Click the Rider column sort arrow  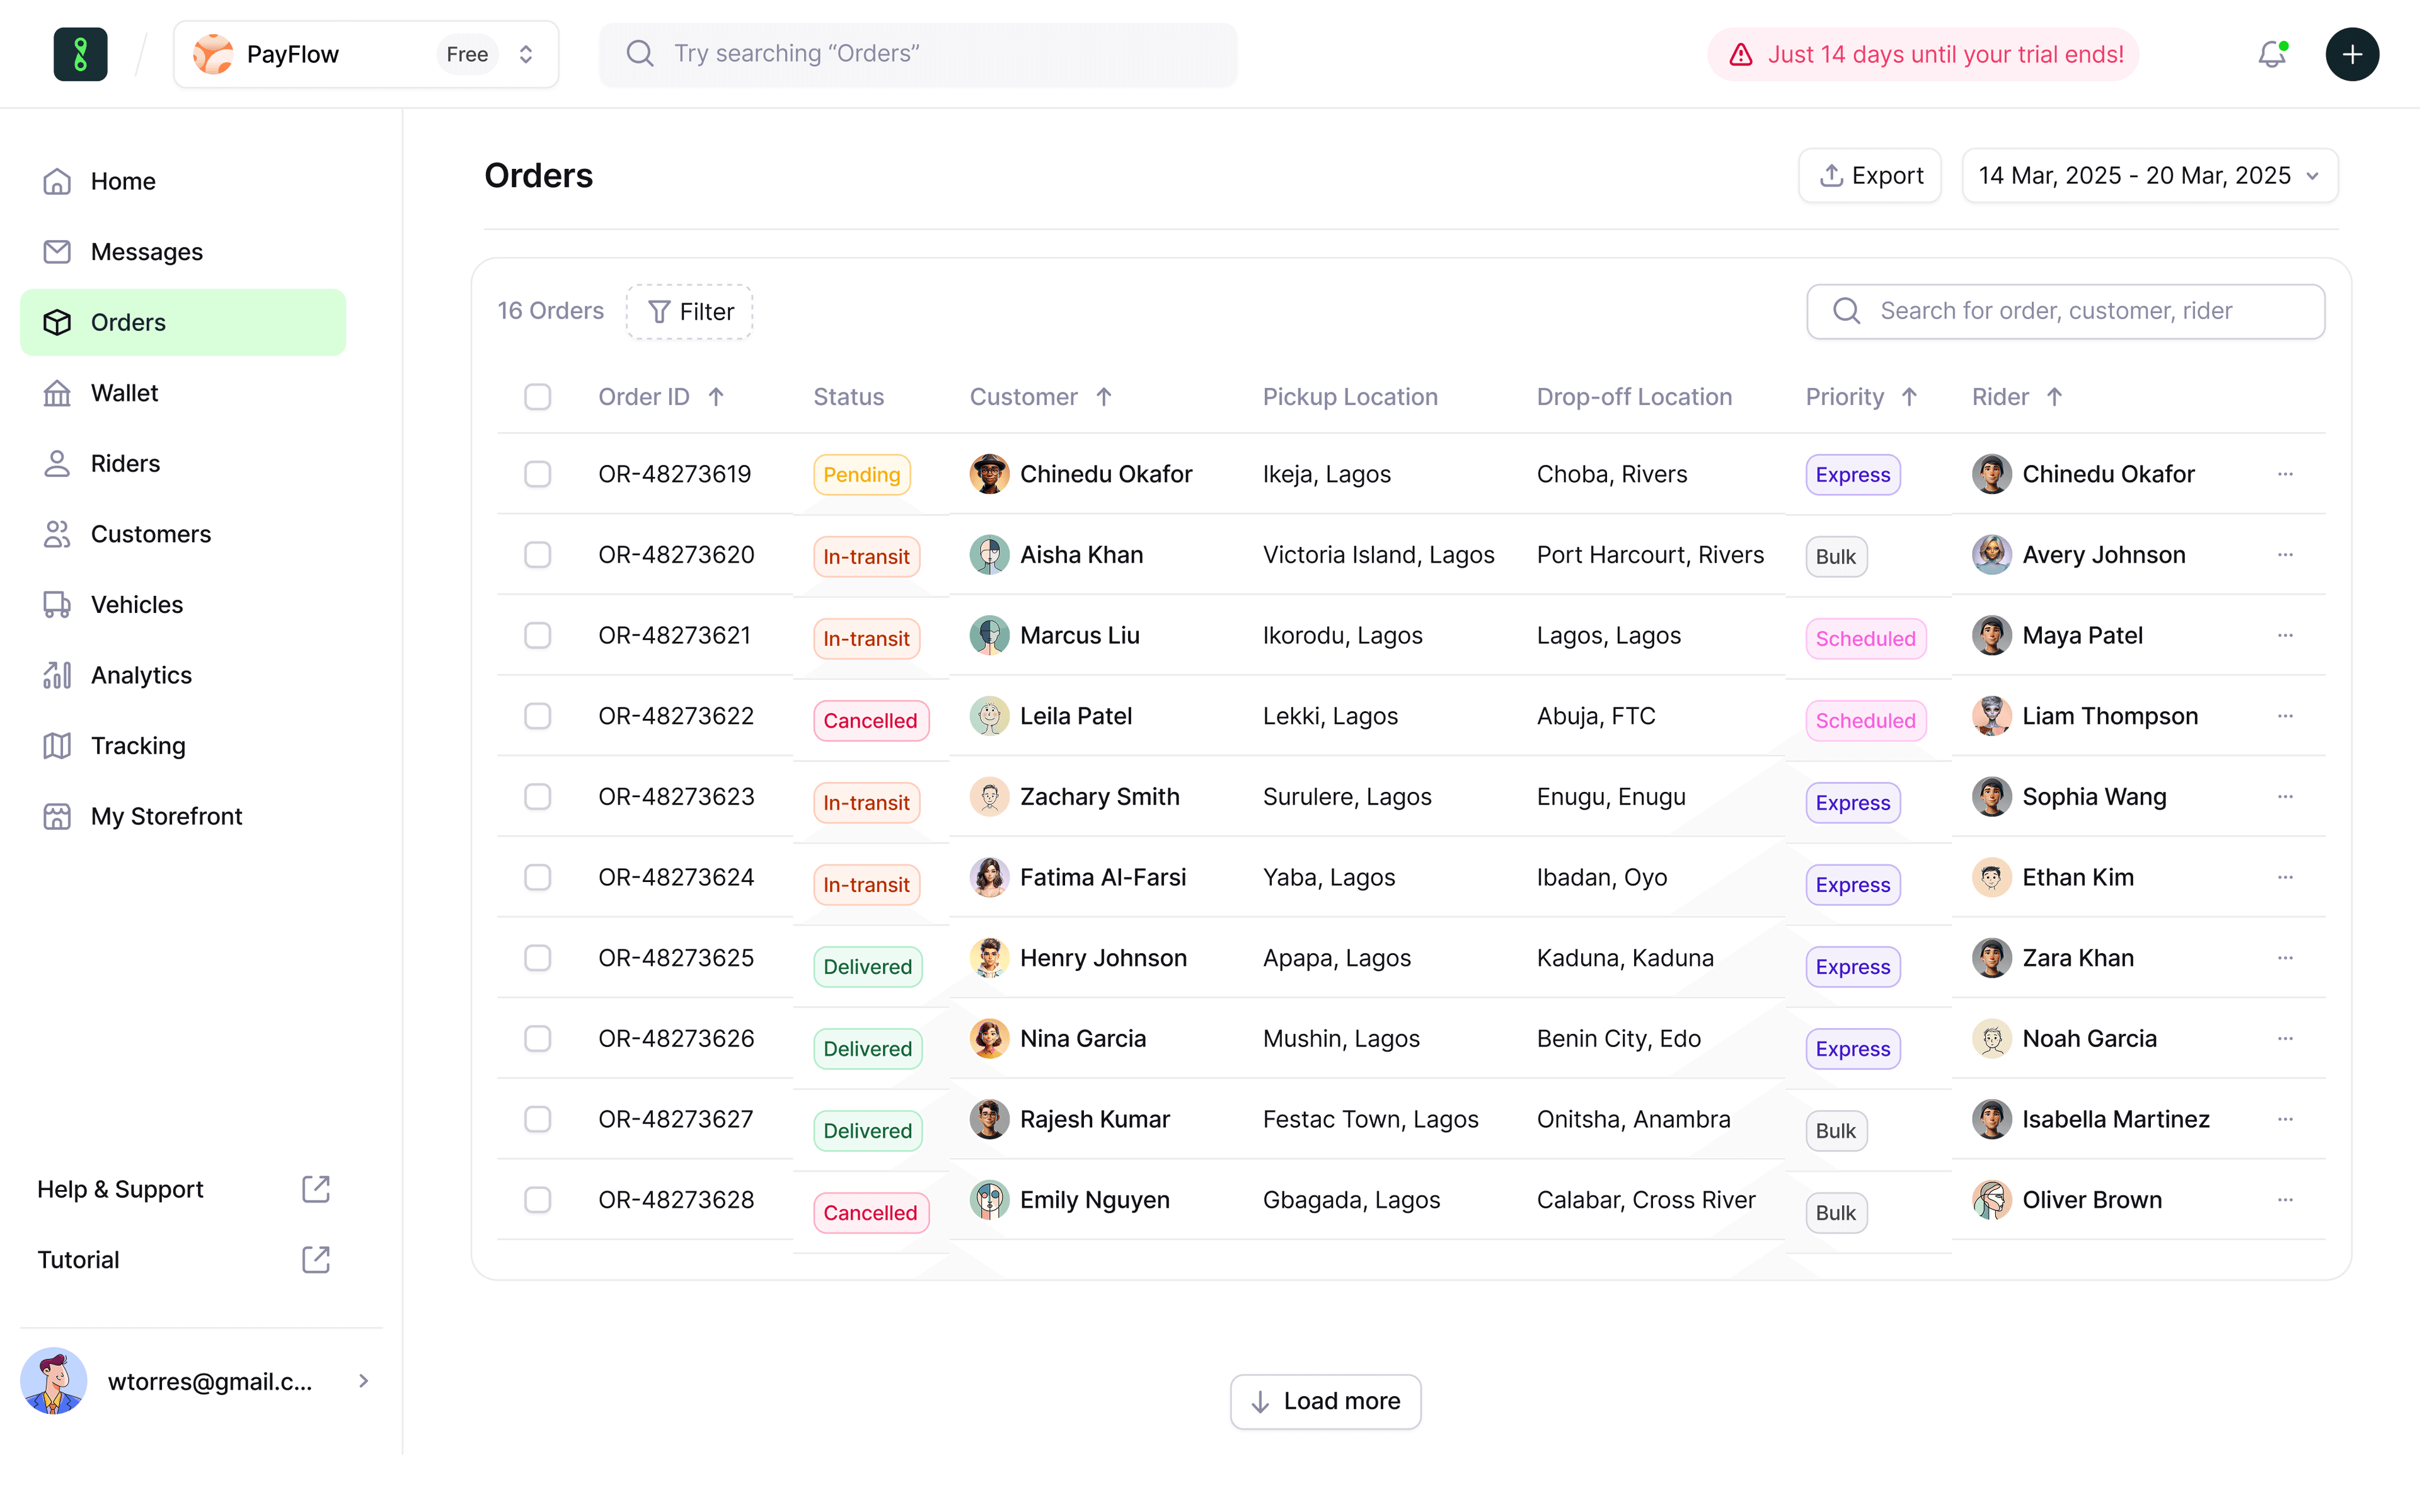(x=2054, y=397)
